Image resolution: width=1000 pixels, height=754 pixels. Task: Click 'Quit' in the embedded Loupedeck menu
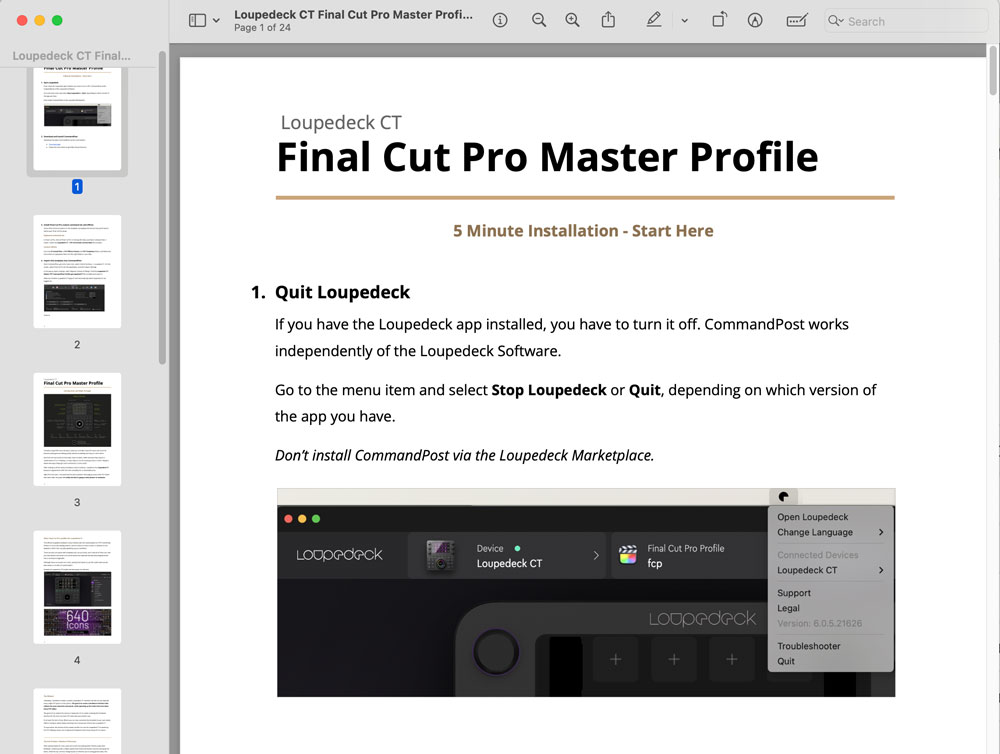point(786,662)
